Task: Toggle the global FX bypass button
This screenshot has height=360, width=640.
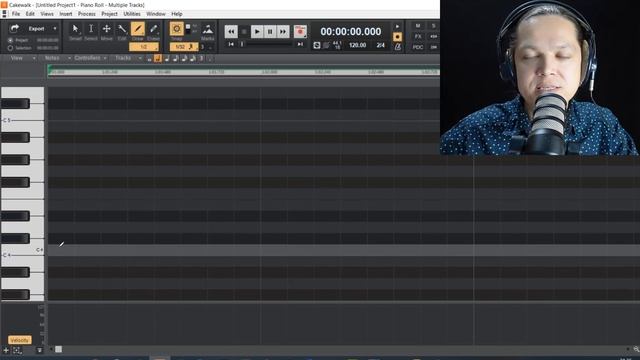Action: click(418, 36)
